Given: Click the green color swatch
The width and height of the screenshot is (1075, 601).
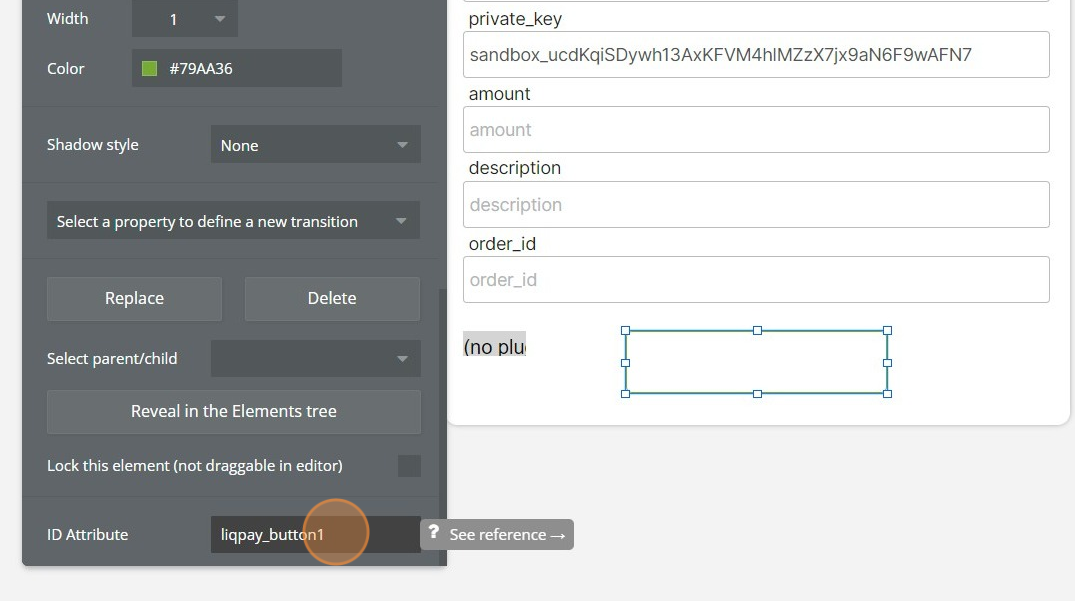Looking at the screenshot, I should pos(150,69).
